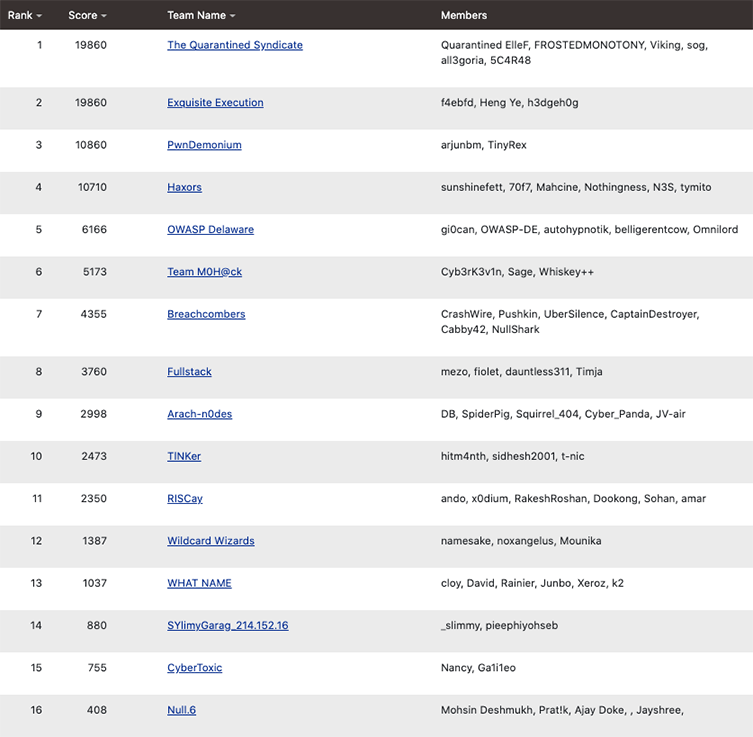Image resolution: width=753 pixels, height=737 pixels.
Task: Select Breachcombers members starting with CrashWire
Action: (x=570, y=321)
